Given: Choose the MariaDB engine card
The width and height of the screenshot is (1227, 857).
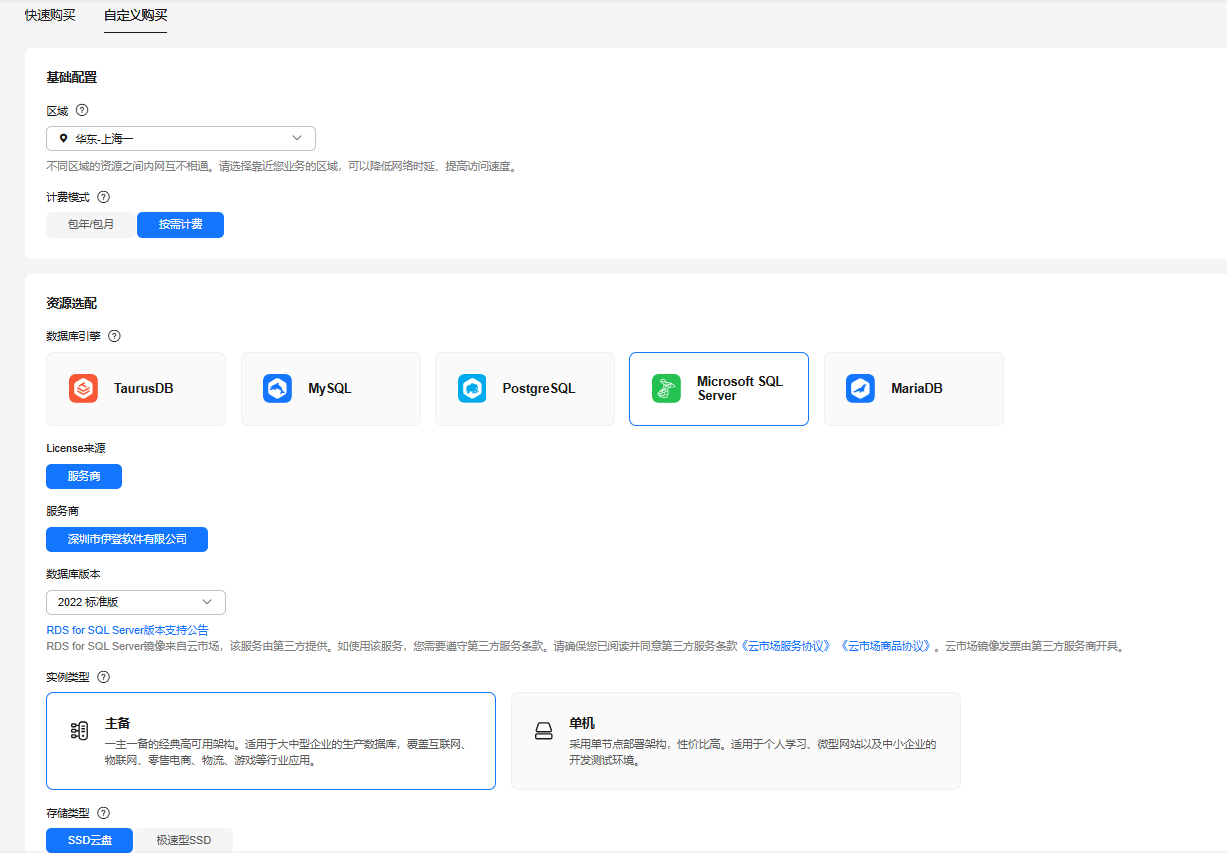Looking at the screenshot, I should 914,389.
